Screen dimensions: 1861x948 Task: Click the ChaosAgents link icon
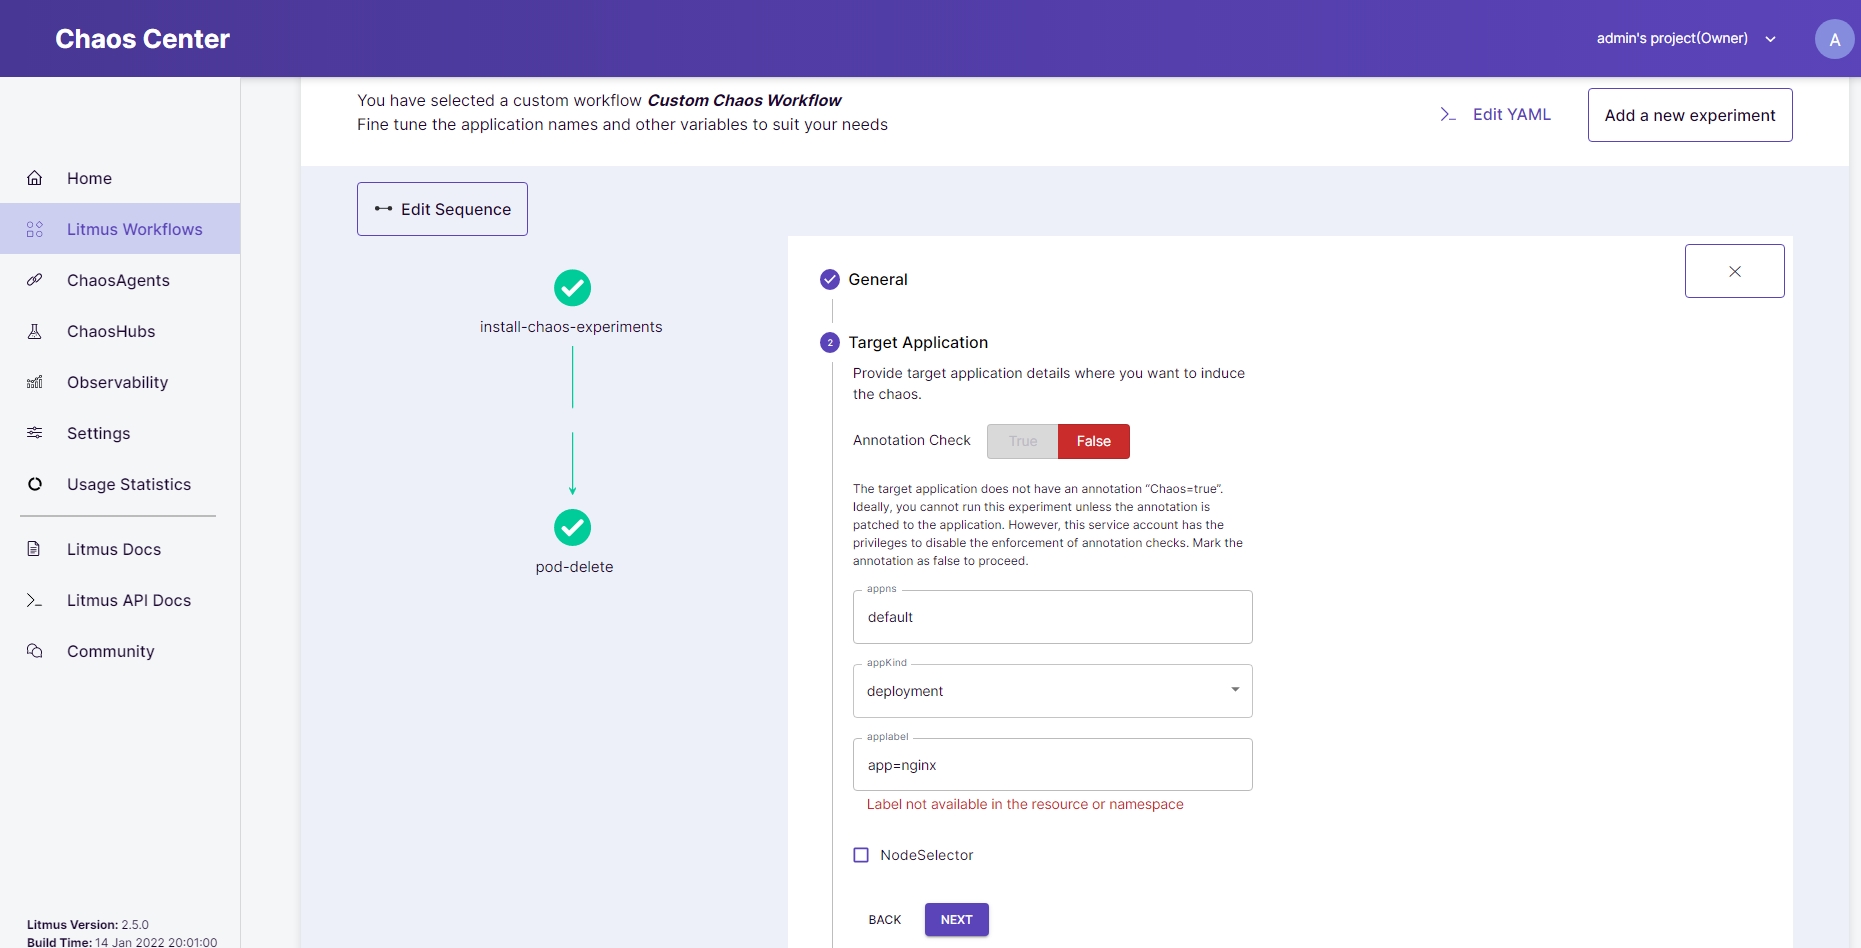point(35,280)
